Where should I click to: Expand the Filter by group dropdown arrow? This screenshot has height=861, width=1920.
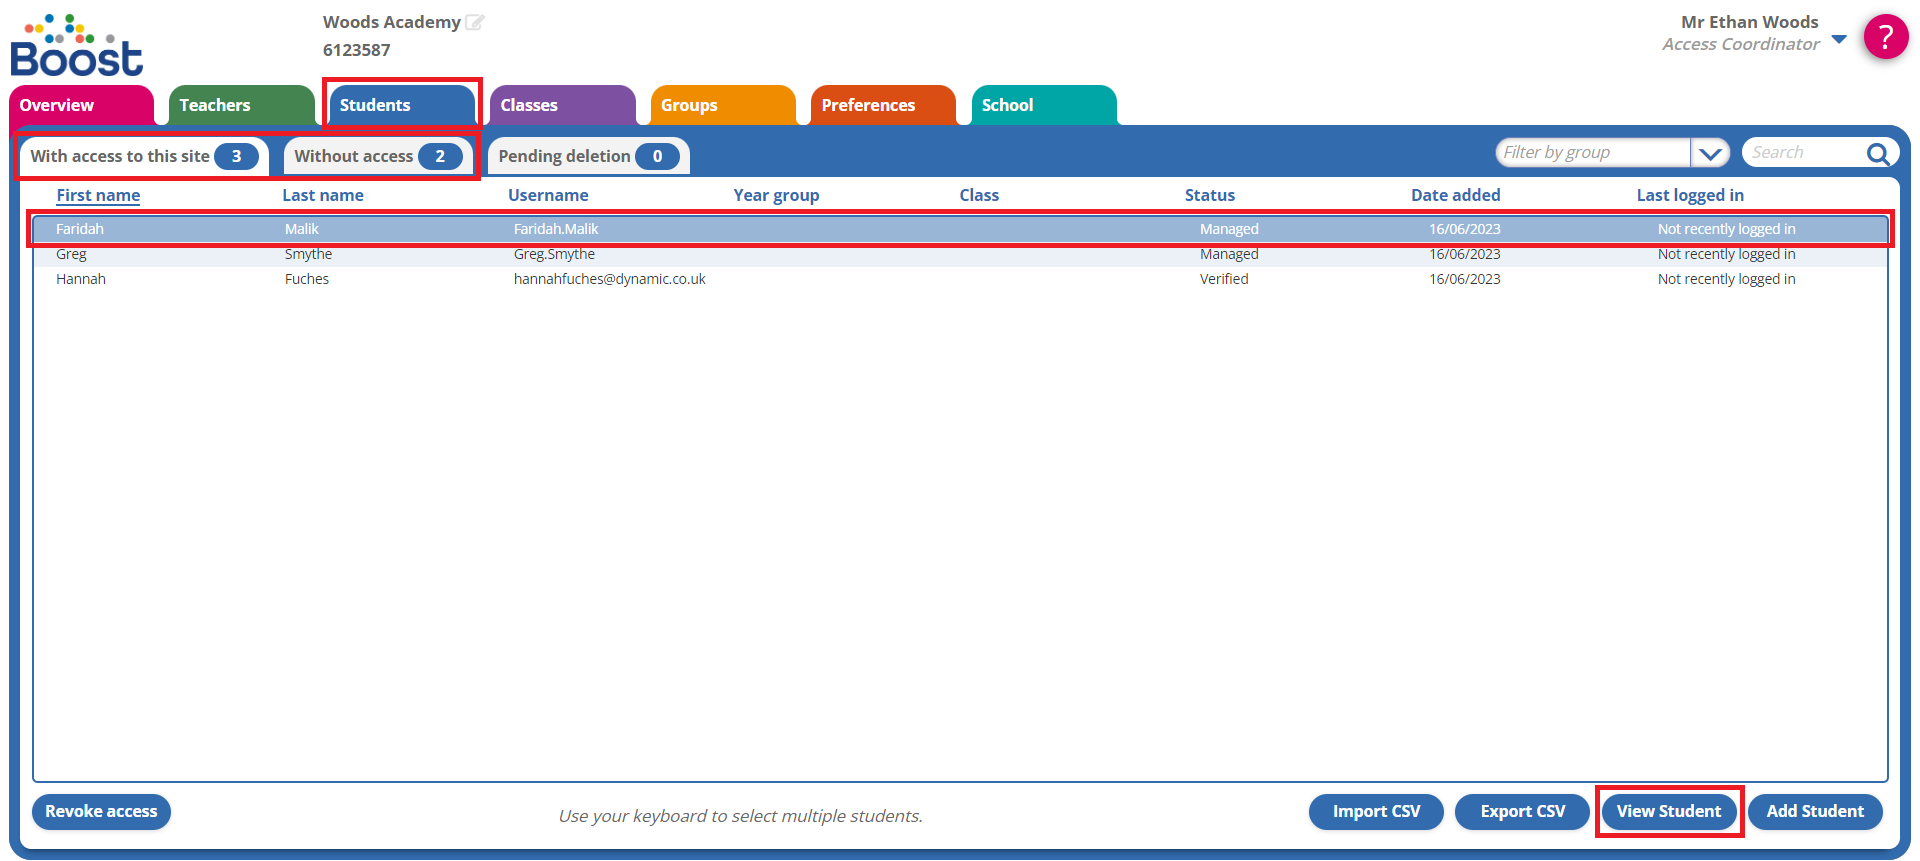click(x=1710, y=153)
